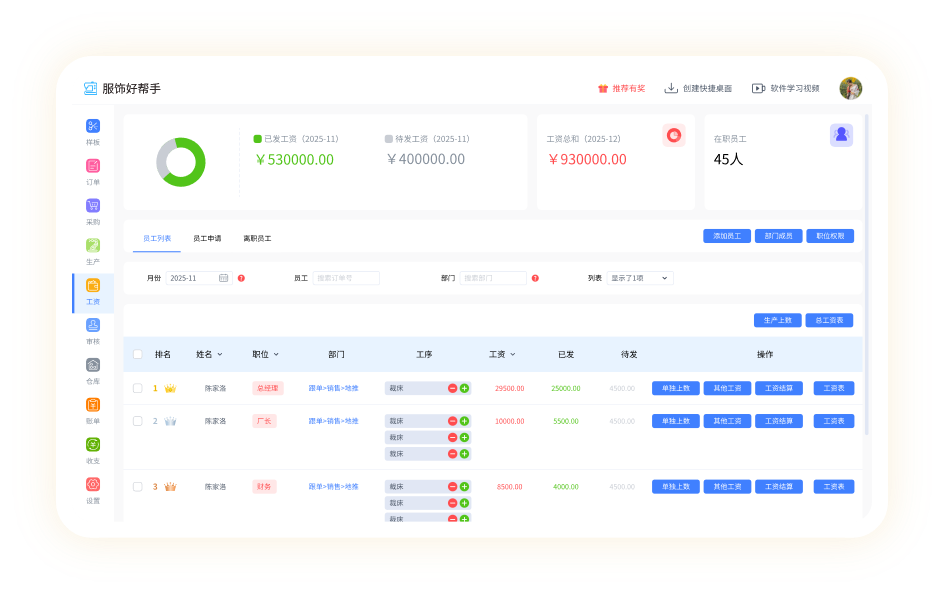Open 设置 settings gear icon in sidebar

coord(93,485)
